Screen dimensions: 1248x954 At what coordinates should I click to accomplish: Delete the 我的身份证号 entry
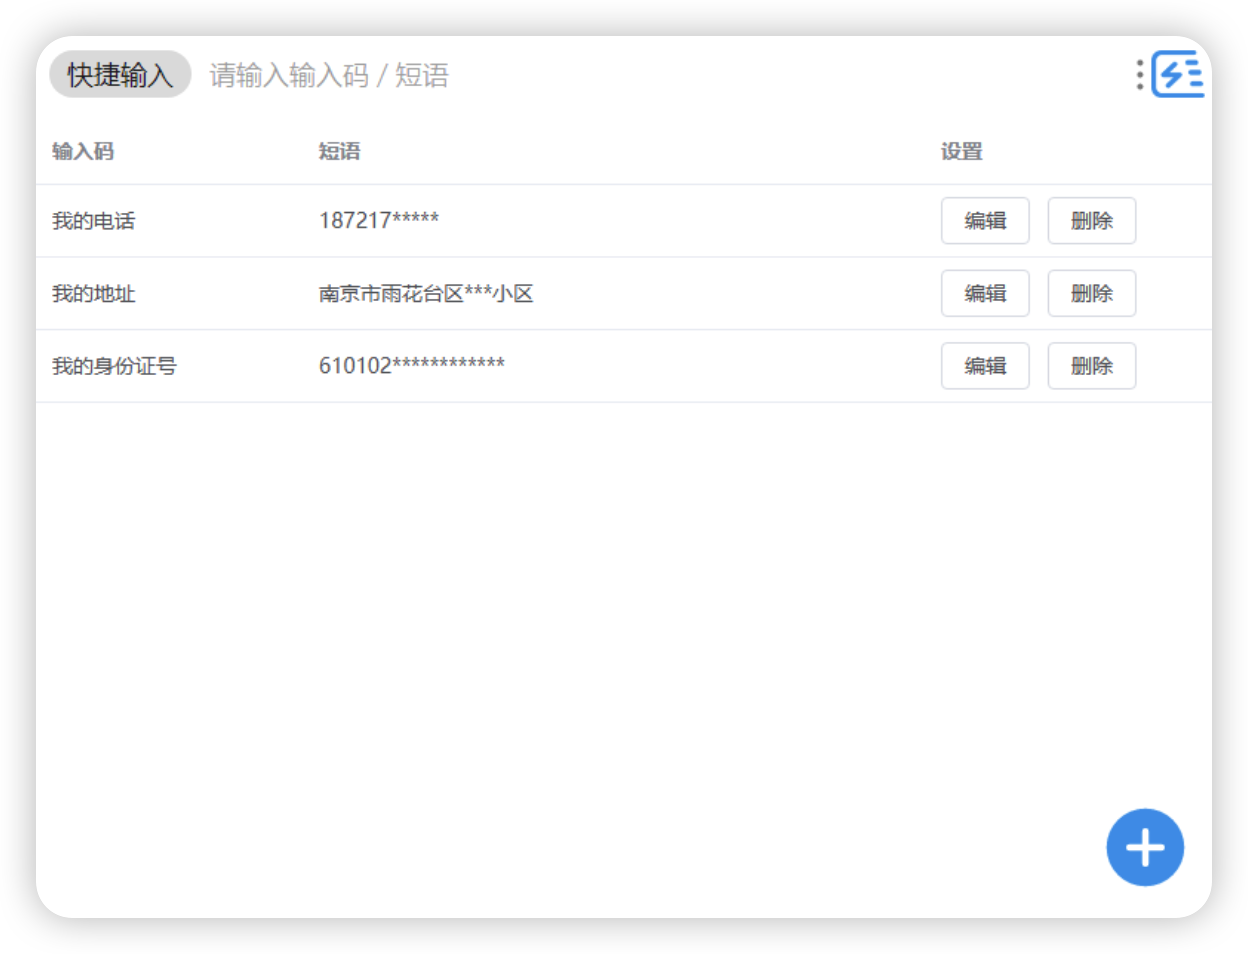pyautogui.click(x=1091, y=366)
